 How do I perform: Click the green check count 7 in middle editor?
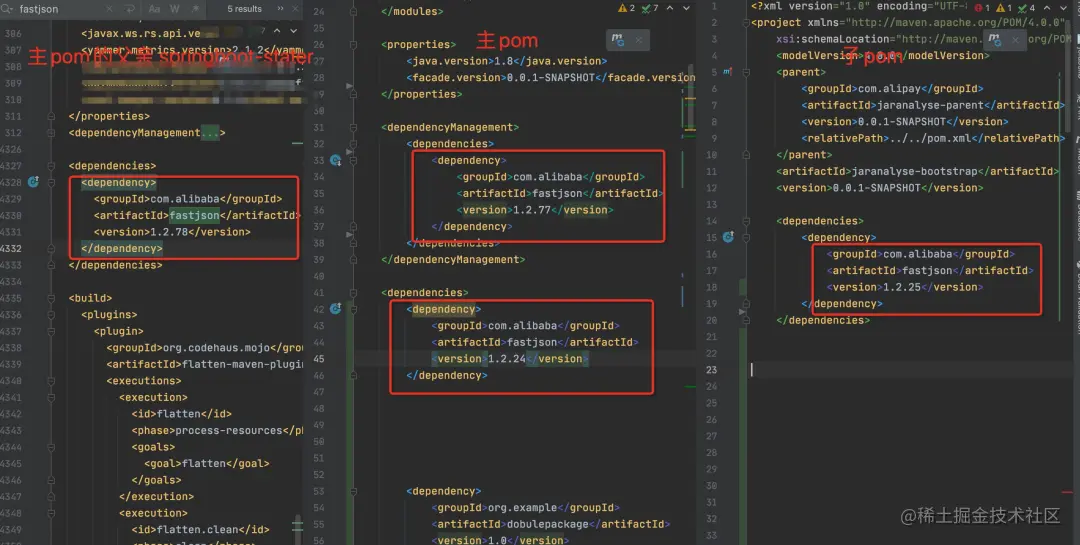(650, 8)
